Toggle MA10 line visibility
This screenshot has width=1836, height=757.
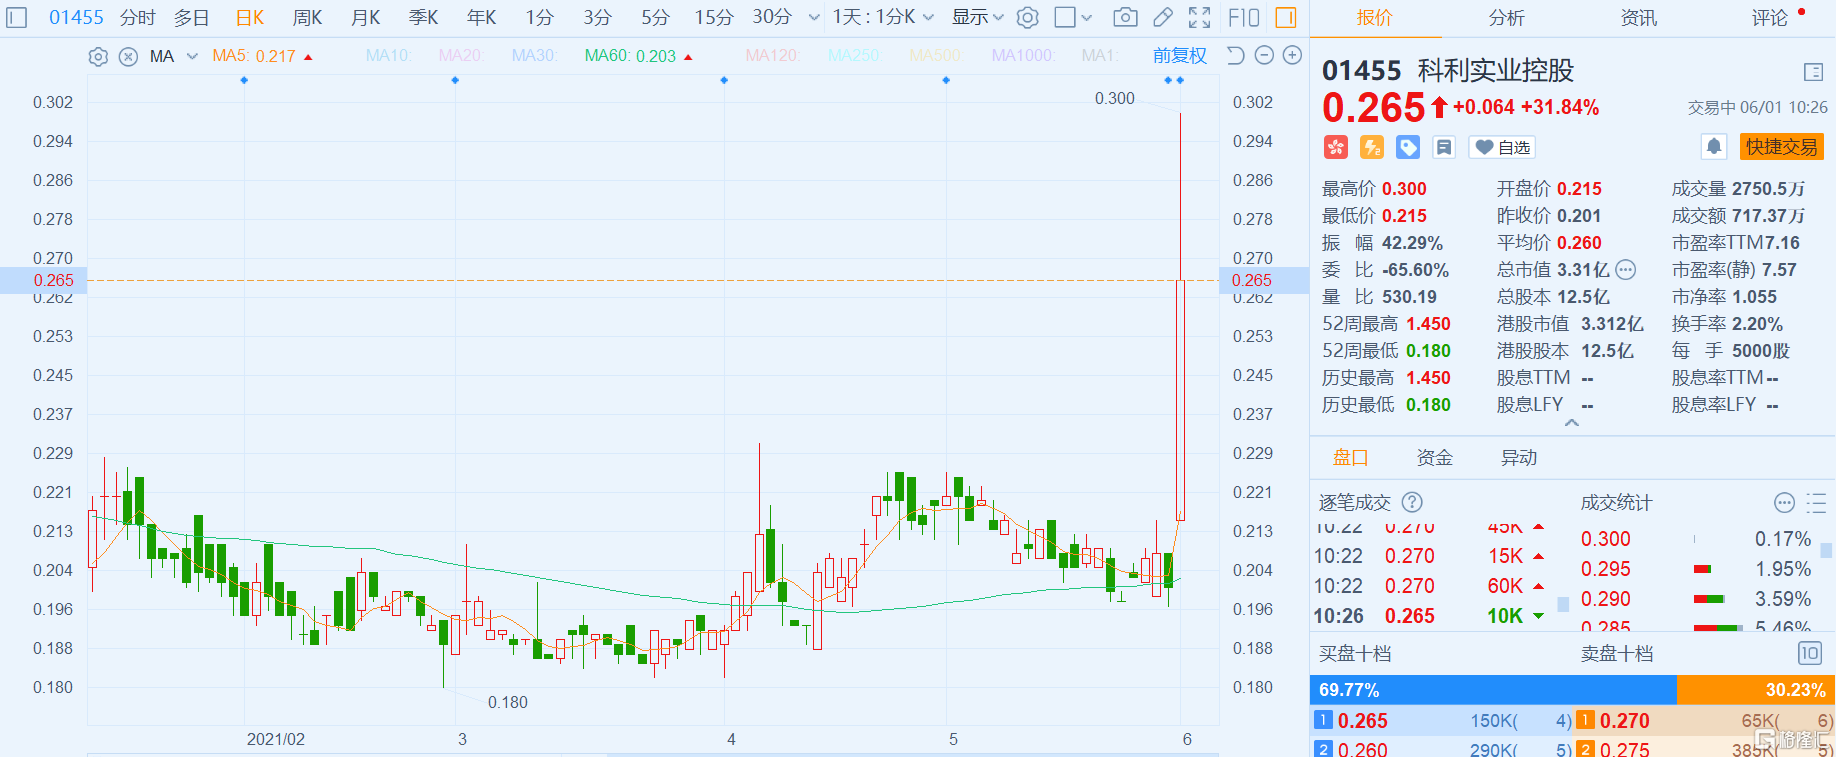(389, 56)
